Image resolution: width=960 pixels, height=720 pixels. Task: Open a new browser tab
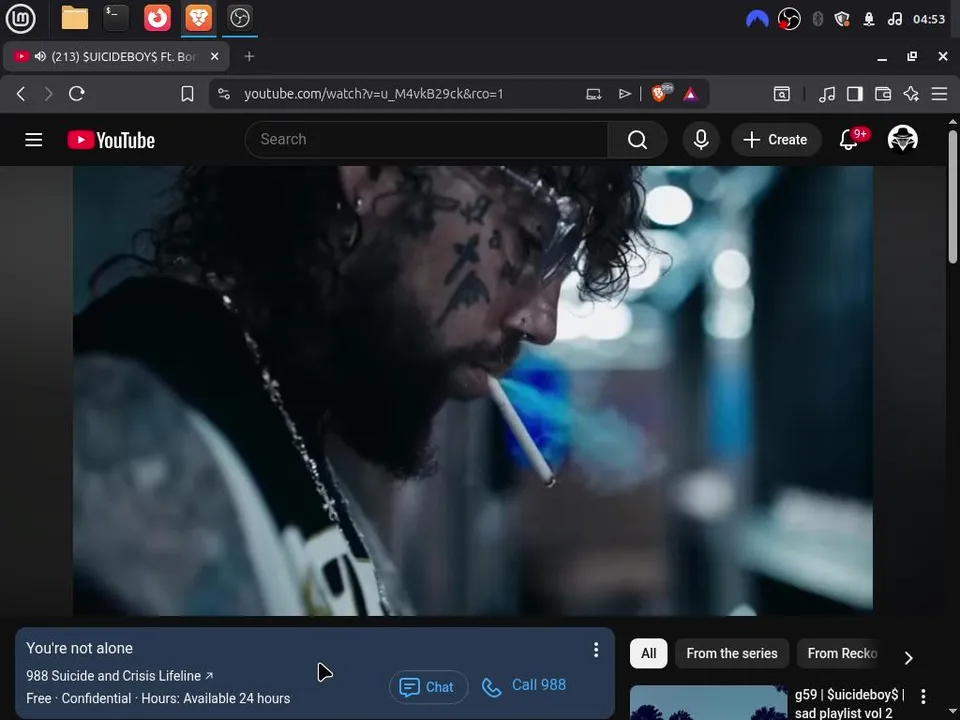click(x=249, y=56)
